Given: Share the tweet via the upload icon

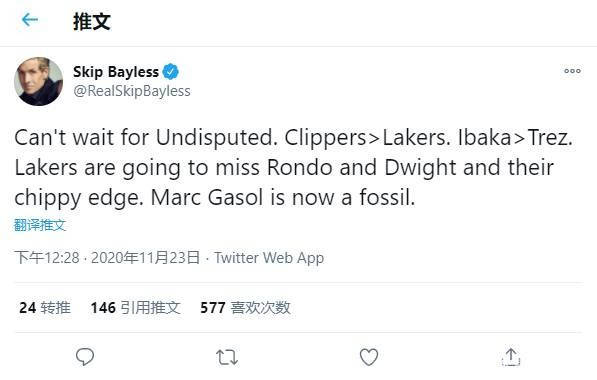Looking at the screenshot, I should tap(511, 357).
